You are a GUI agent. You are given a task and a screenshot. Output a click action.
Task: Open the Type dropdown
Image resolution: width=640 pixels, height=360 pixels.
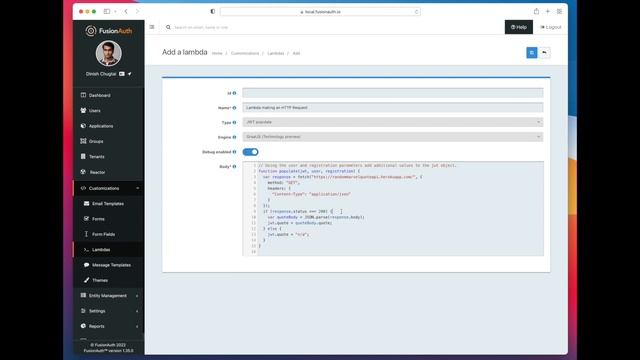pos(393,122)
